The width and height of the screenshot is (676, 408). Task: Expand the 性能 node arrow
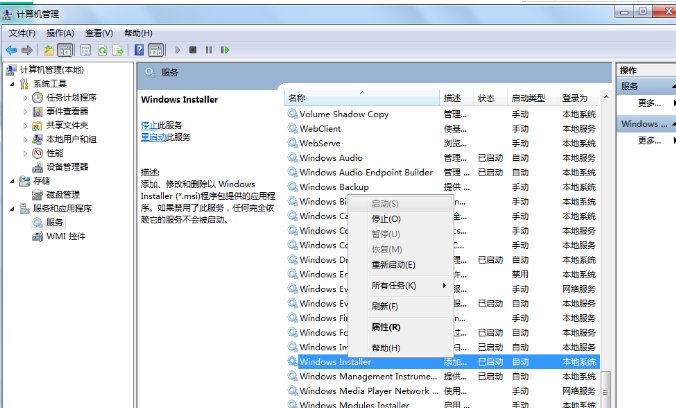point(25,153)
